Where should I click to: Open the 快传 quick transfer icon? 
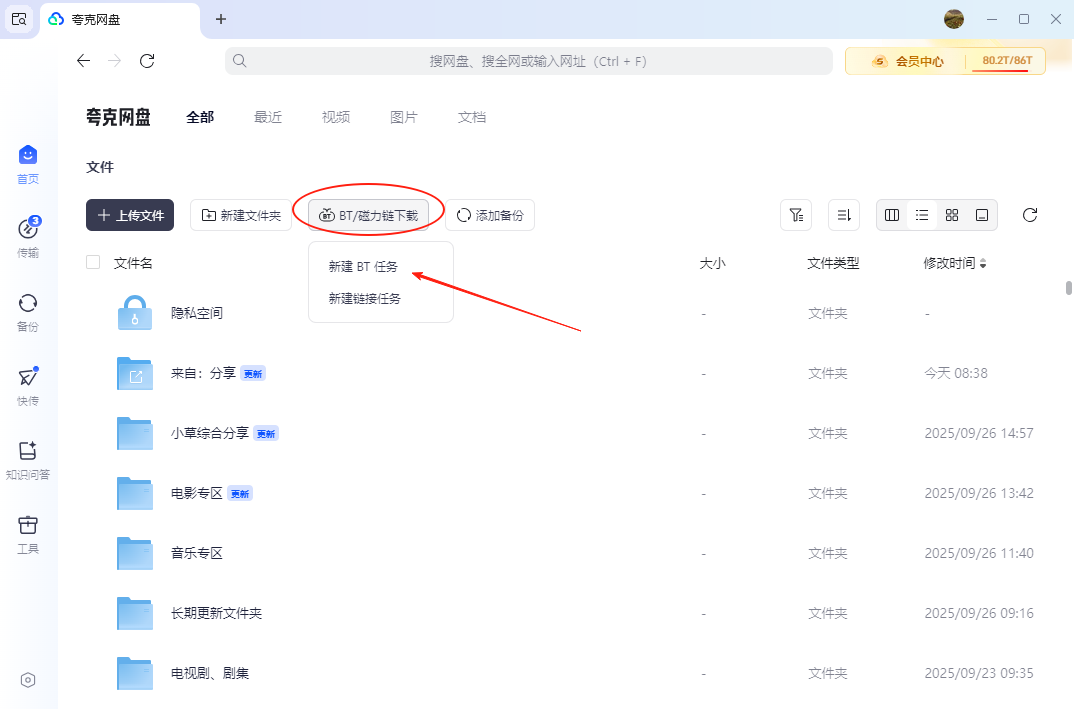[28, 378]
